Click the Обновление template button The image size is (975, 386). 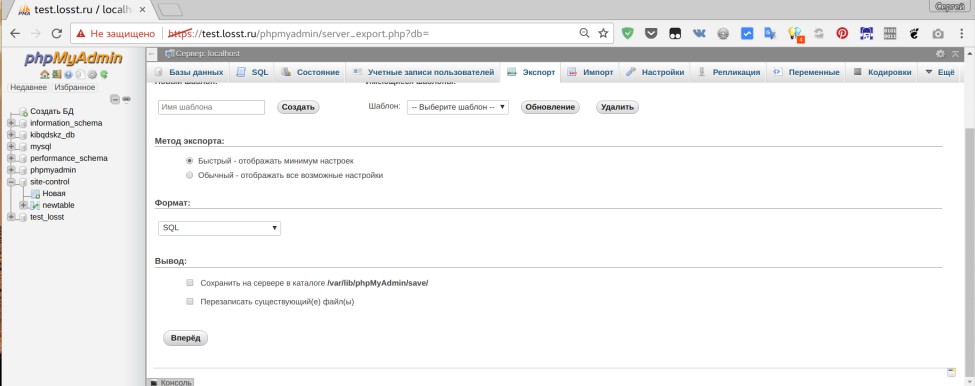550,107
